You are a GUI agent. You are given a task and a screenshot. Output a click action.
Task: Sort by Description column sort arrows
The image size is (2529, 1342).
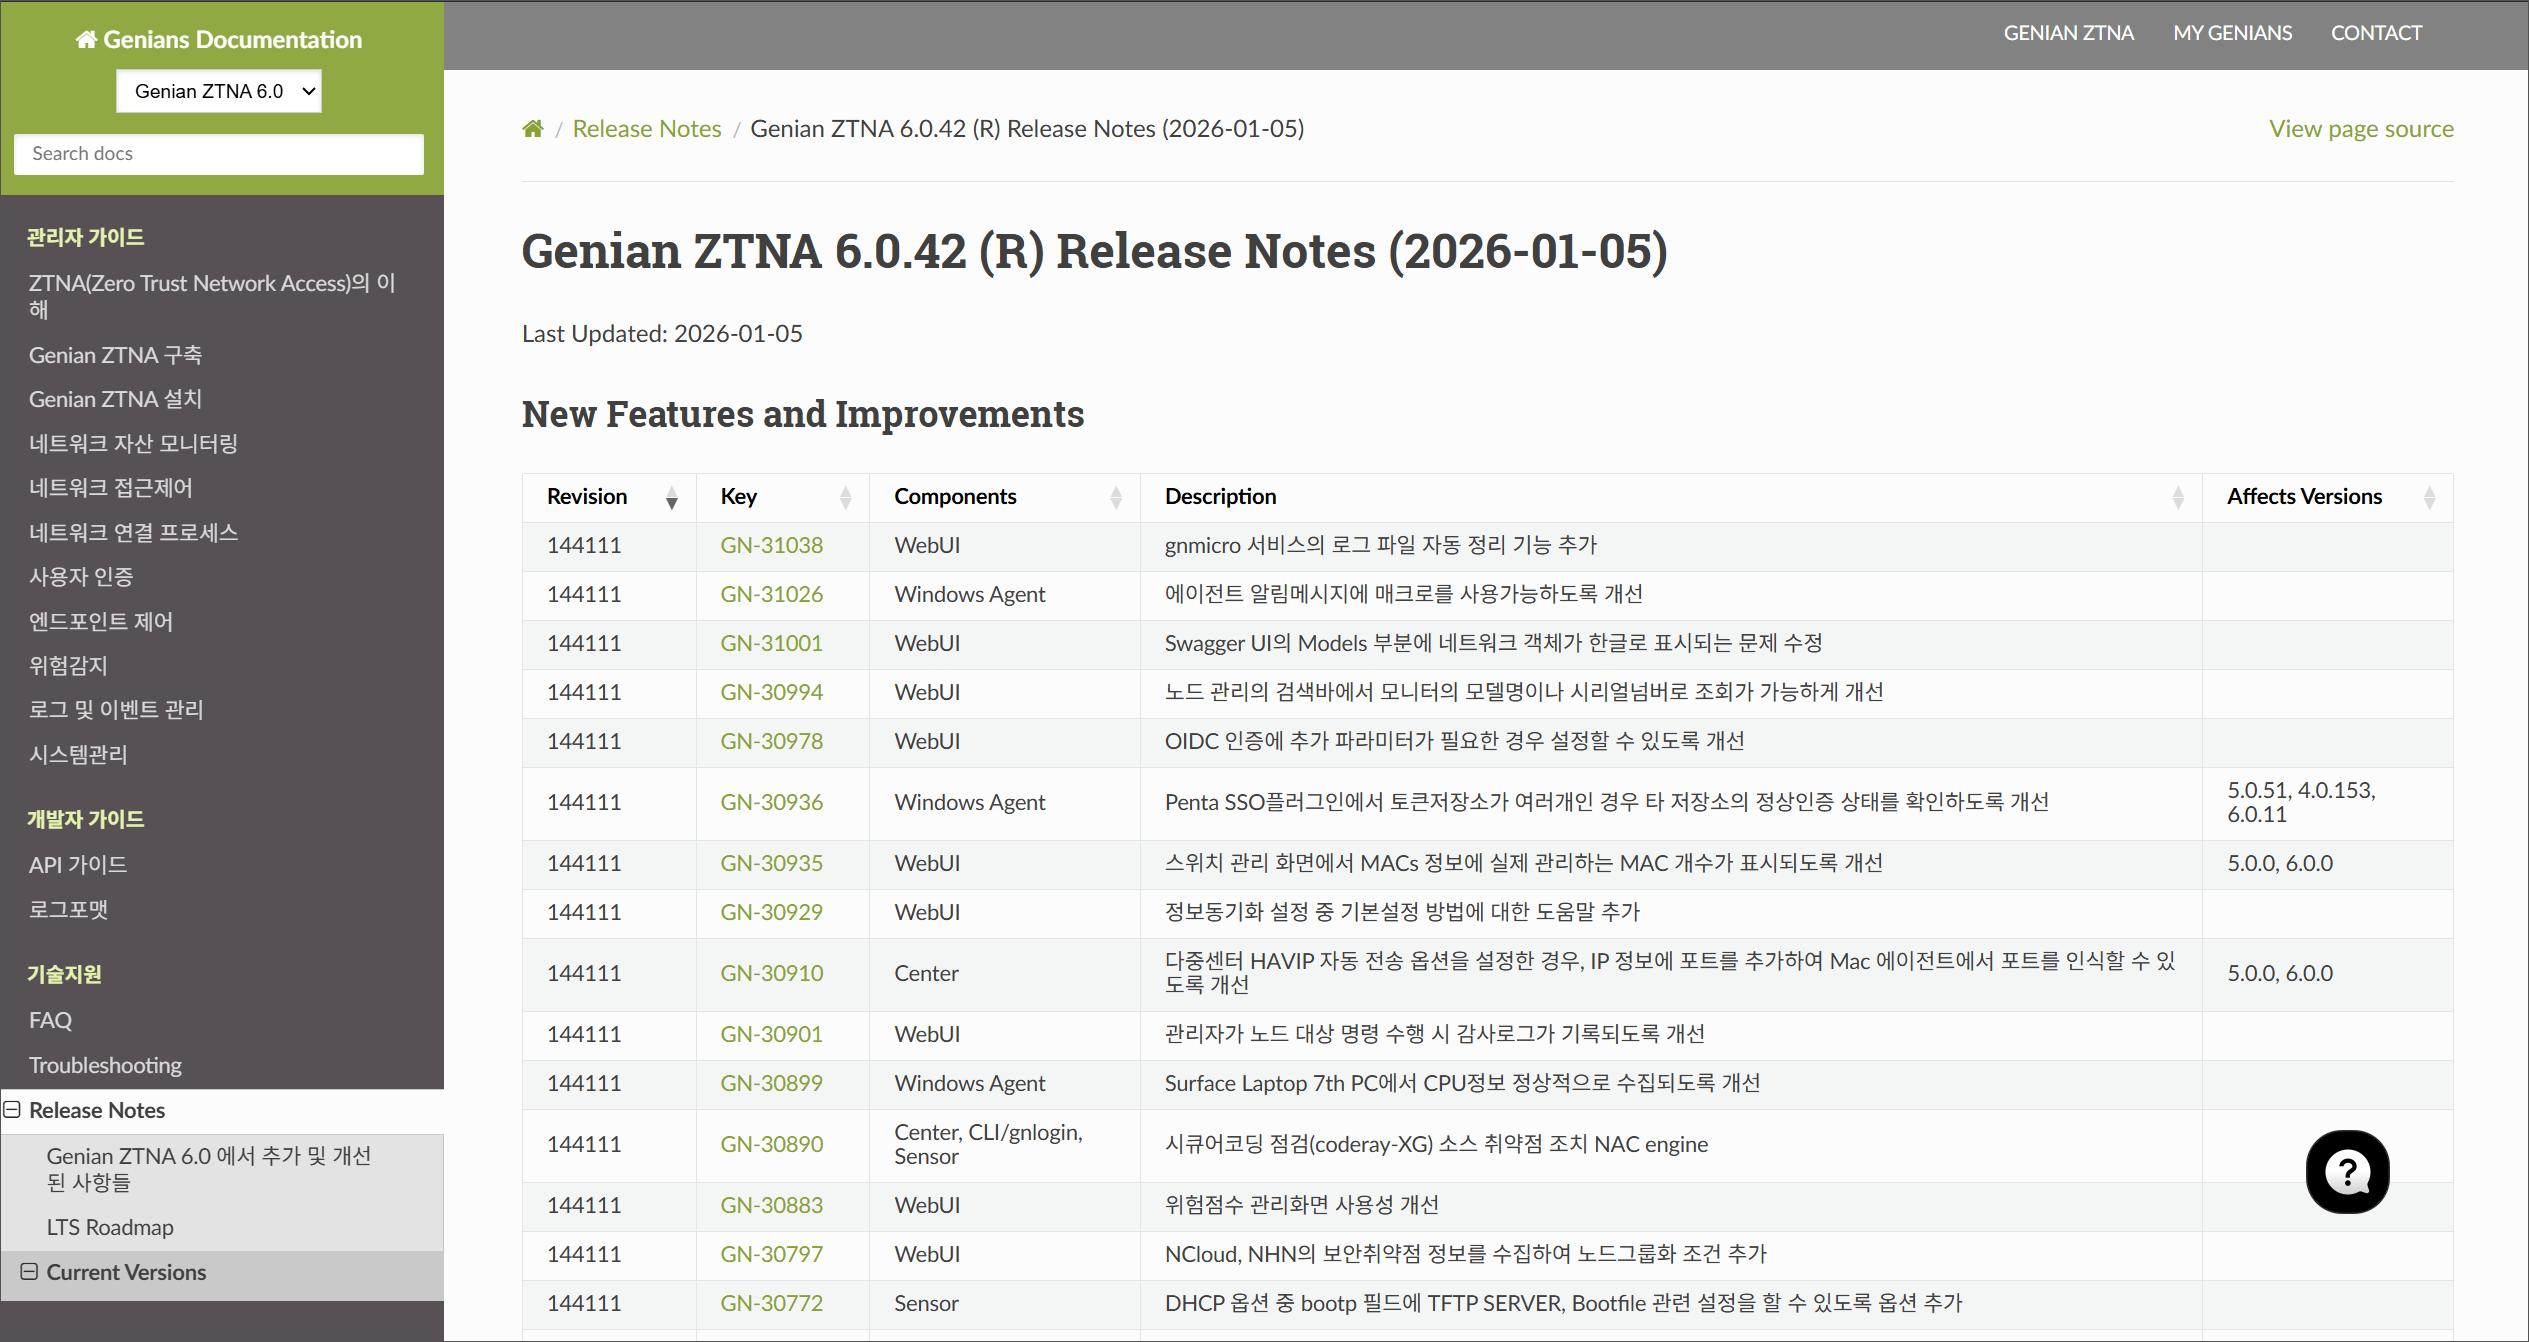2178,498
